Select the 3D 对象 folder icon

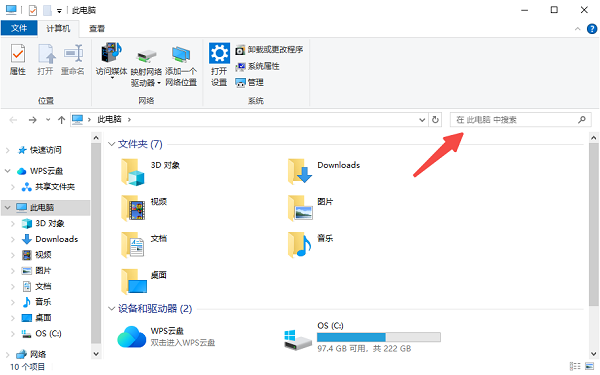click(133, 172)
